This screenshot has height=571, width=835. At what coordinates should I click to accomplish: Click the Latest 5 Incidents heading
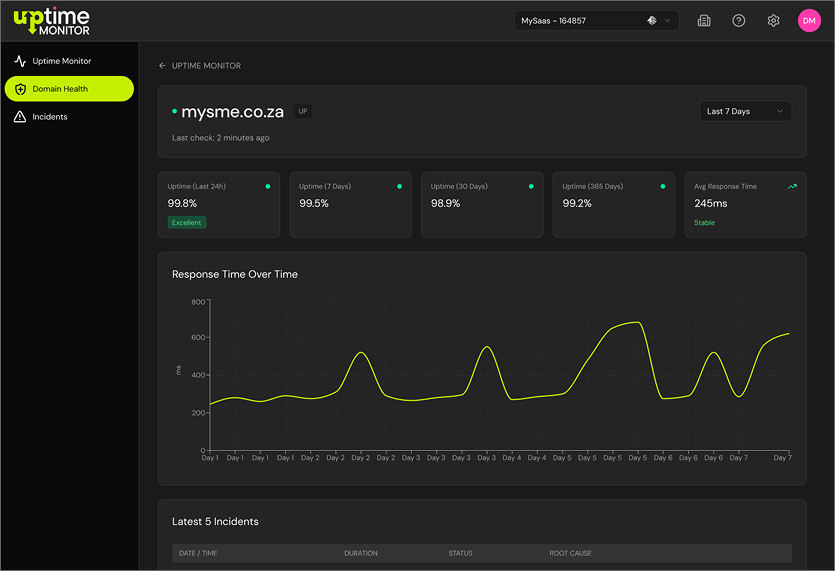[x=215, y=521]
